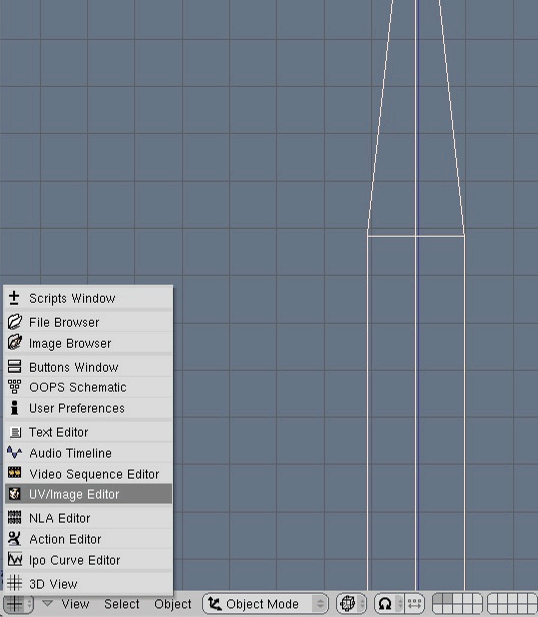Click the Action Editor figure icon
Screen dimensions: 538x617
pyautogui.click(x=15, y=538)
